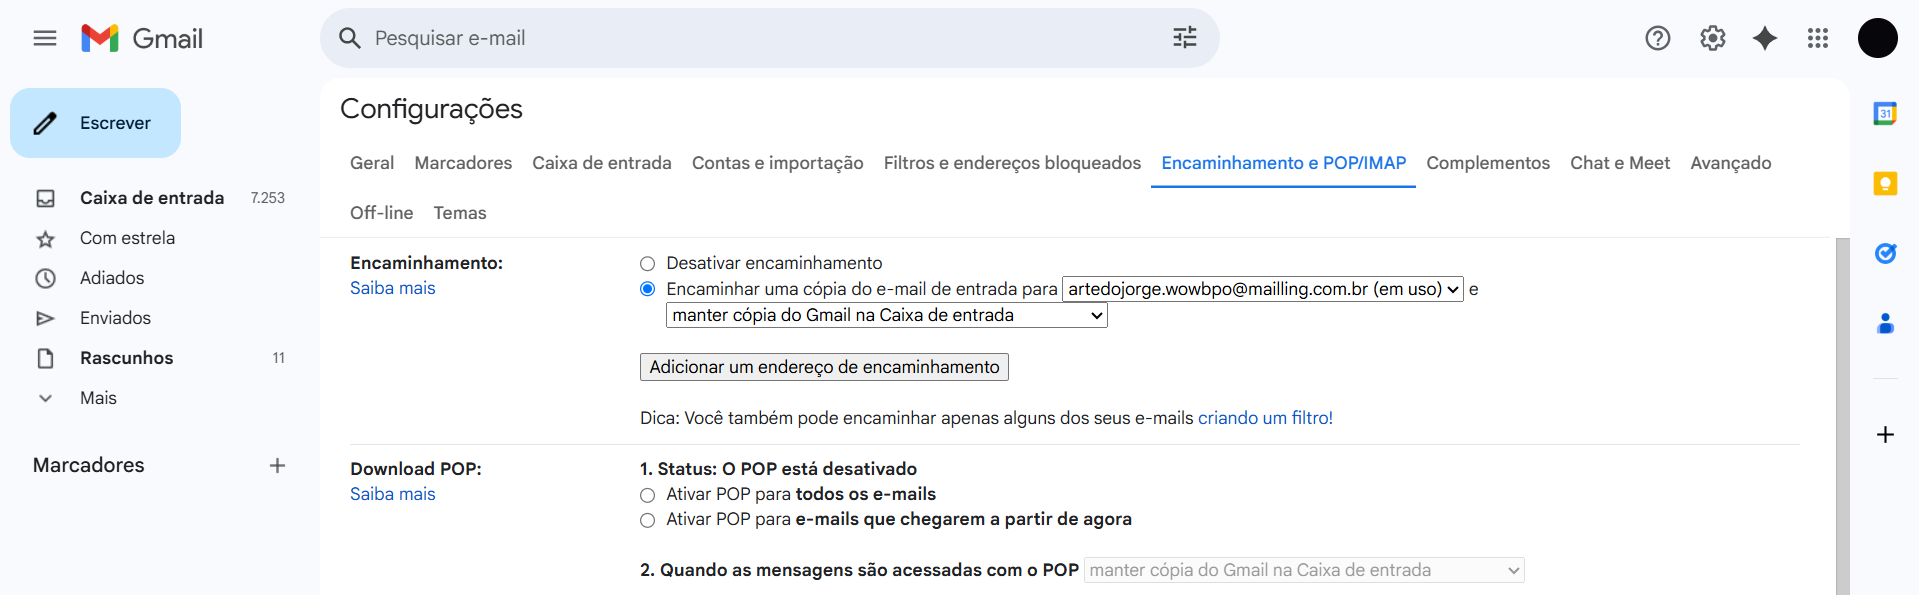Open Google Calendar side panel icon
The width and height of the screenshot is (1919, 595).
tap(1885, 114)
